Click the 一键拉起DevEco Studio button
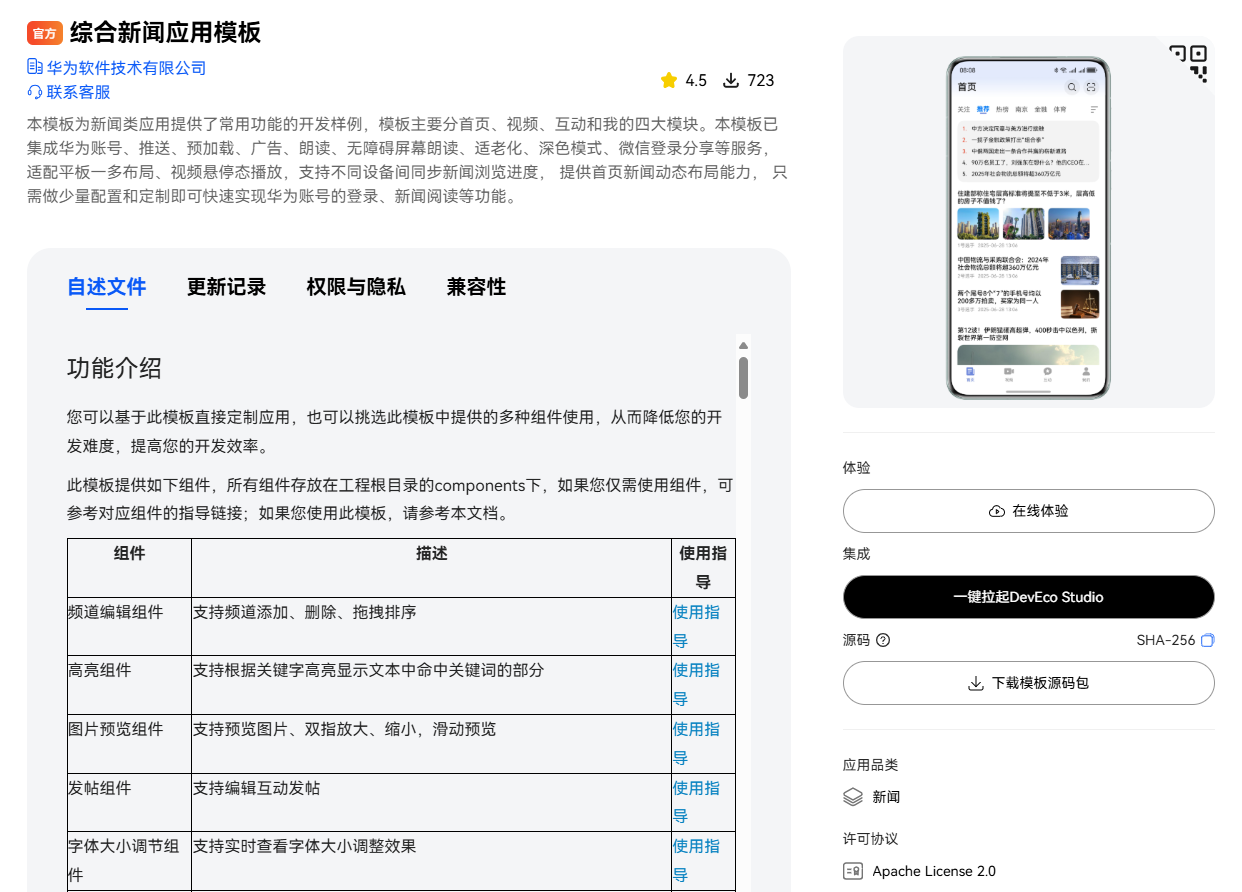 click(x=1028, y=597)
